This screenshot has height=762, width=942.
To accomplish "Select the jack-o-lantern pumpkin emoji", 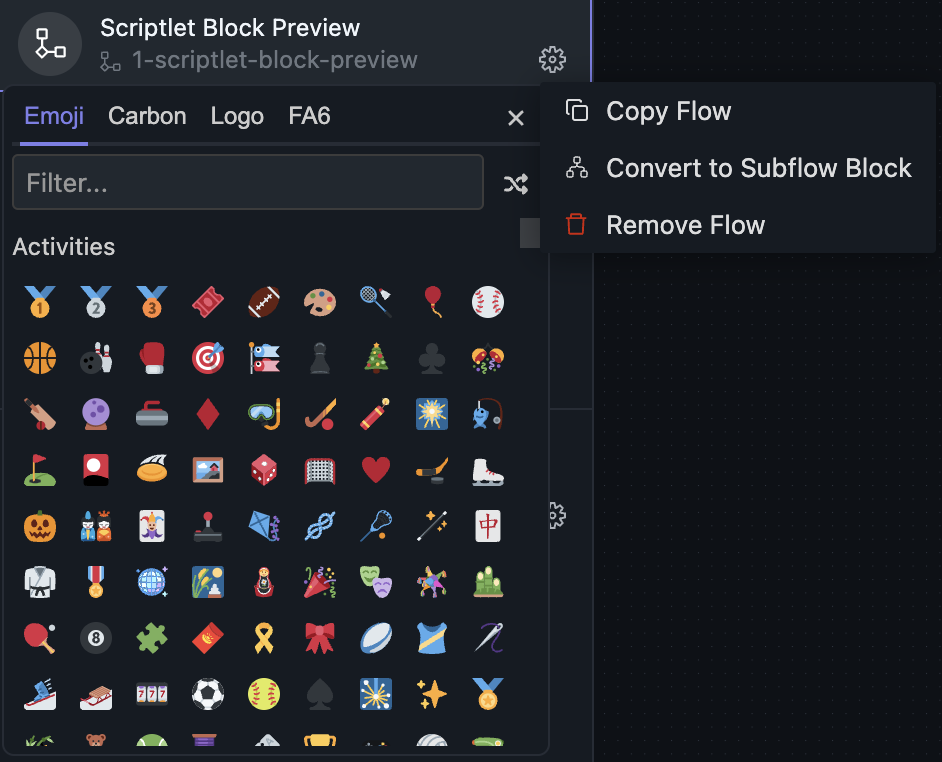I will click(40, 525).
